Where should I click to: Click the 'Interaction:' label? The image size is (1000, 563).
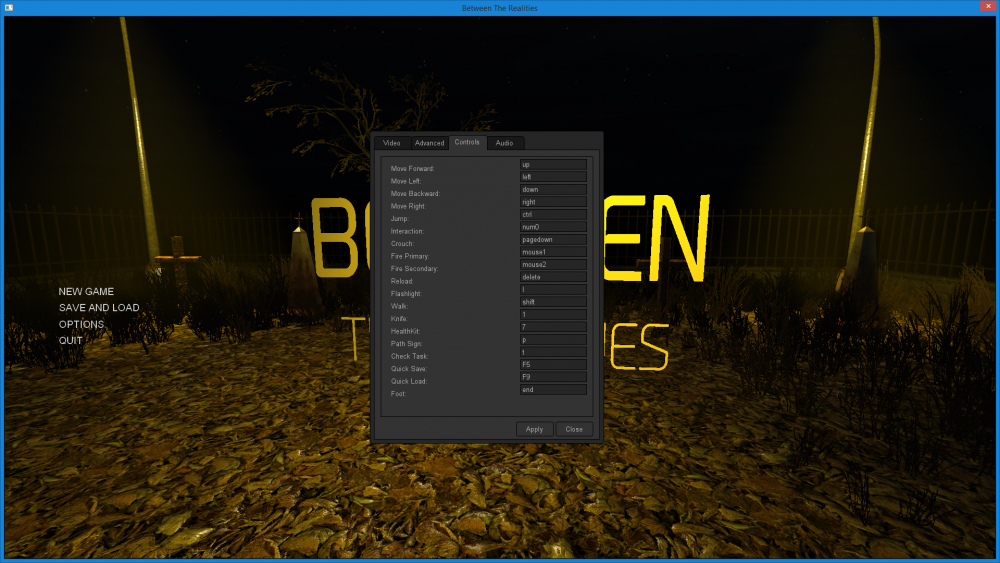click(x=407, y=231)
